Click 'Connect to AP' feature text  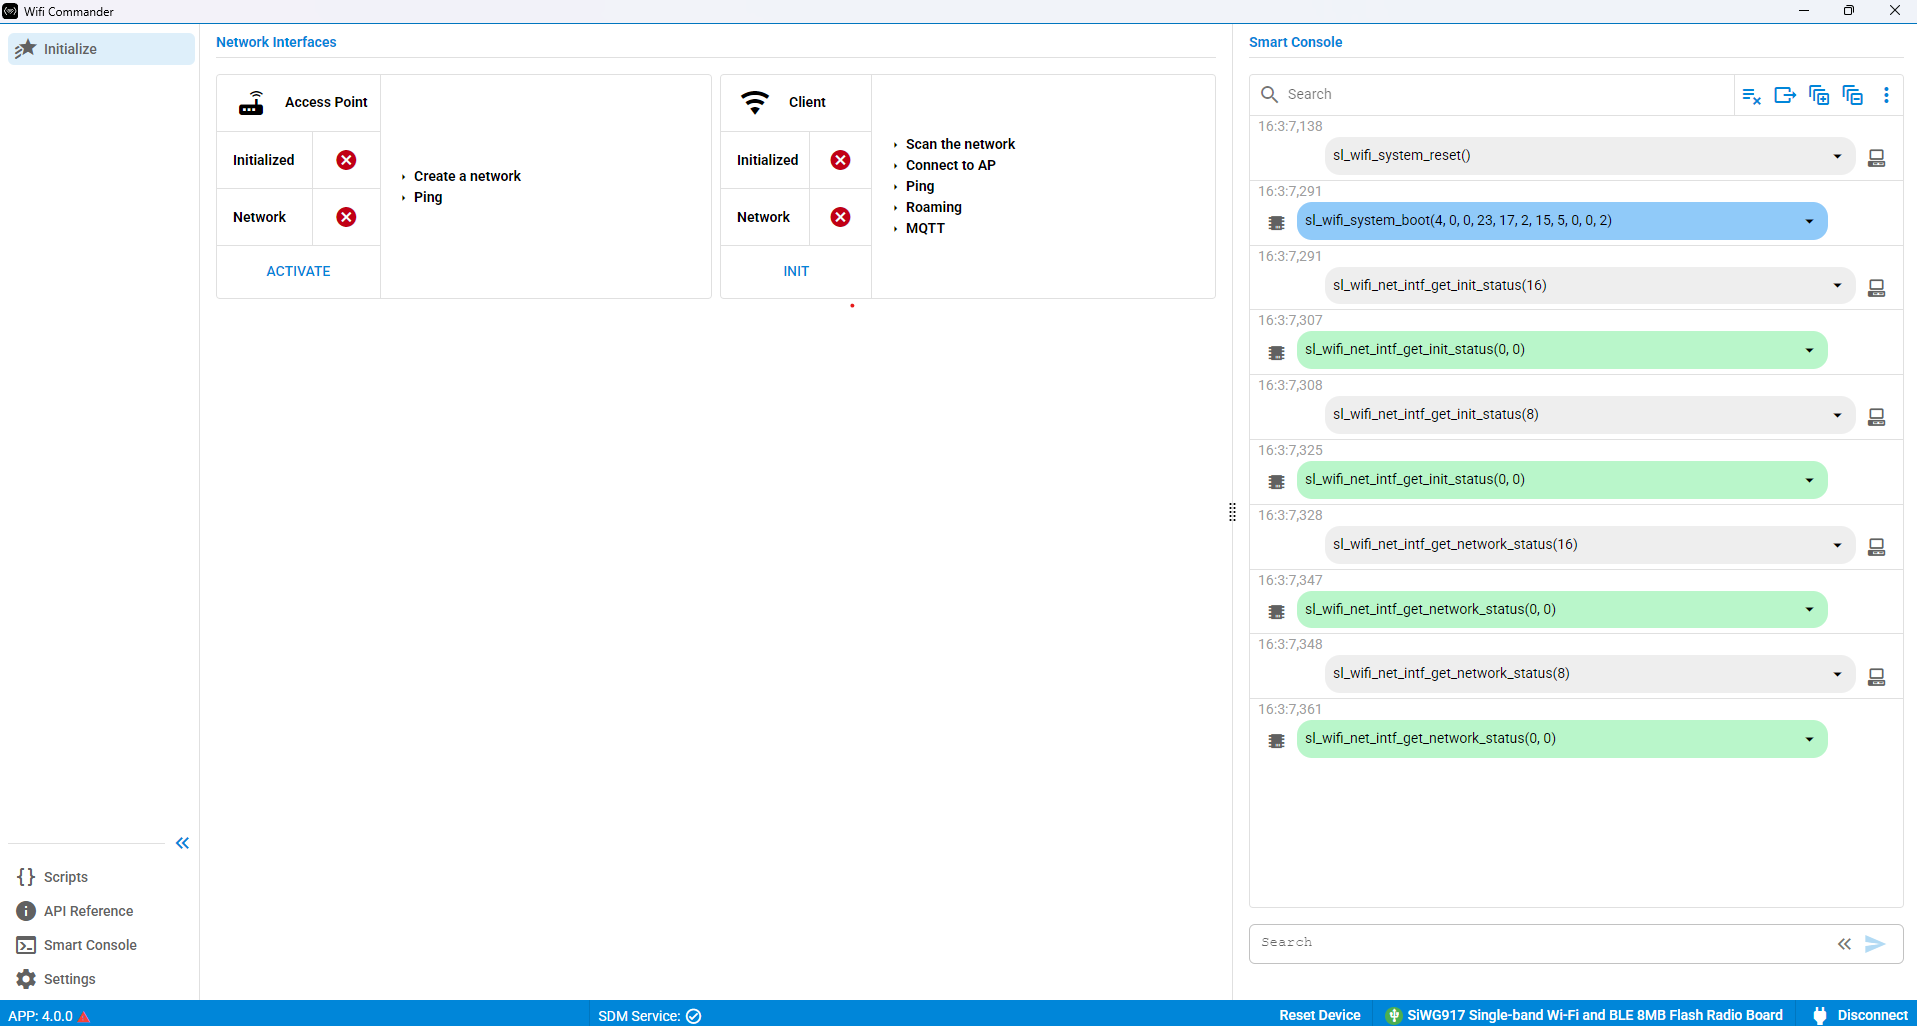point(950,165)
